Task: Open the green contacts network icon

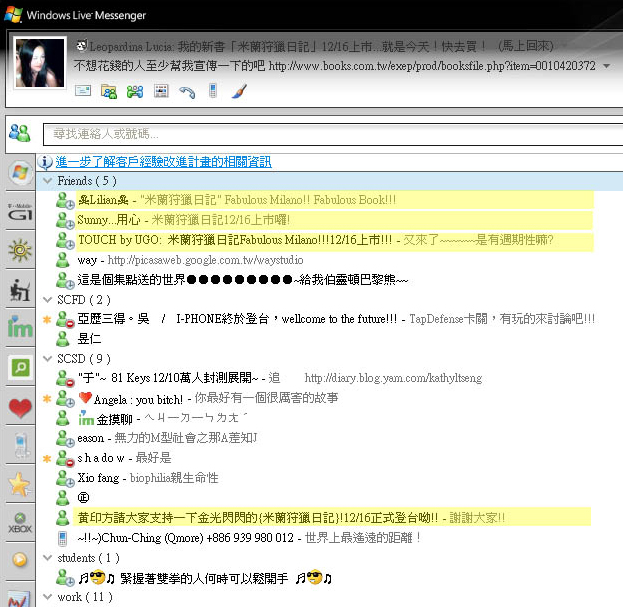Action: point(135,92)
